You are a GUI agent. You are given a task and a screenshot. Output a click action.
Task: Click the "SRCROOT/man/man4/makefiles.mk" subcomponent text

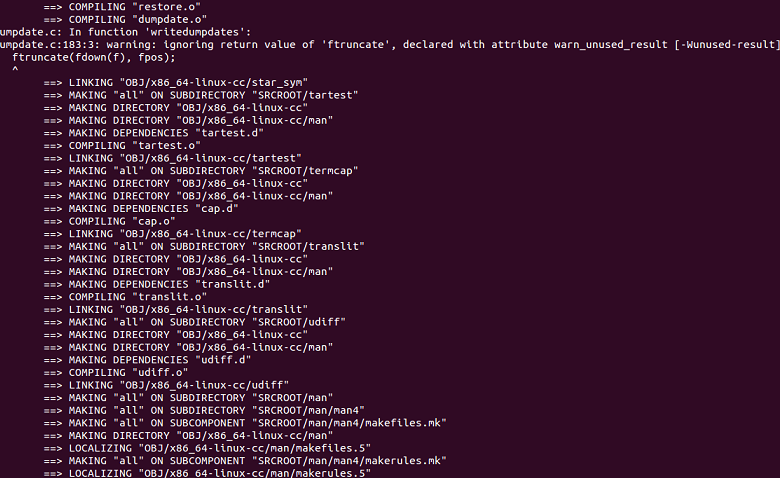(x=349, y=423)
